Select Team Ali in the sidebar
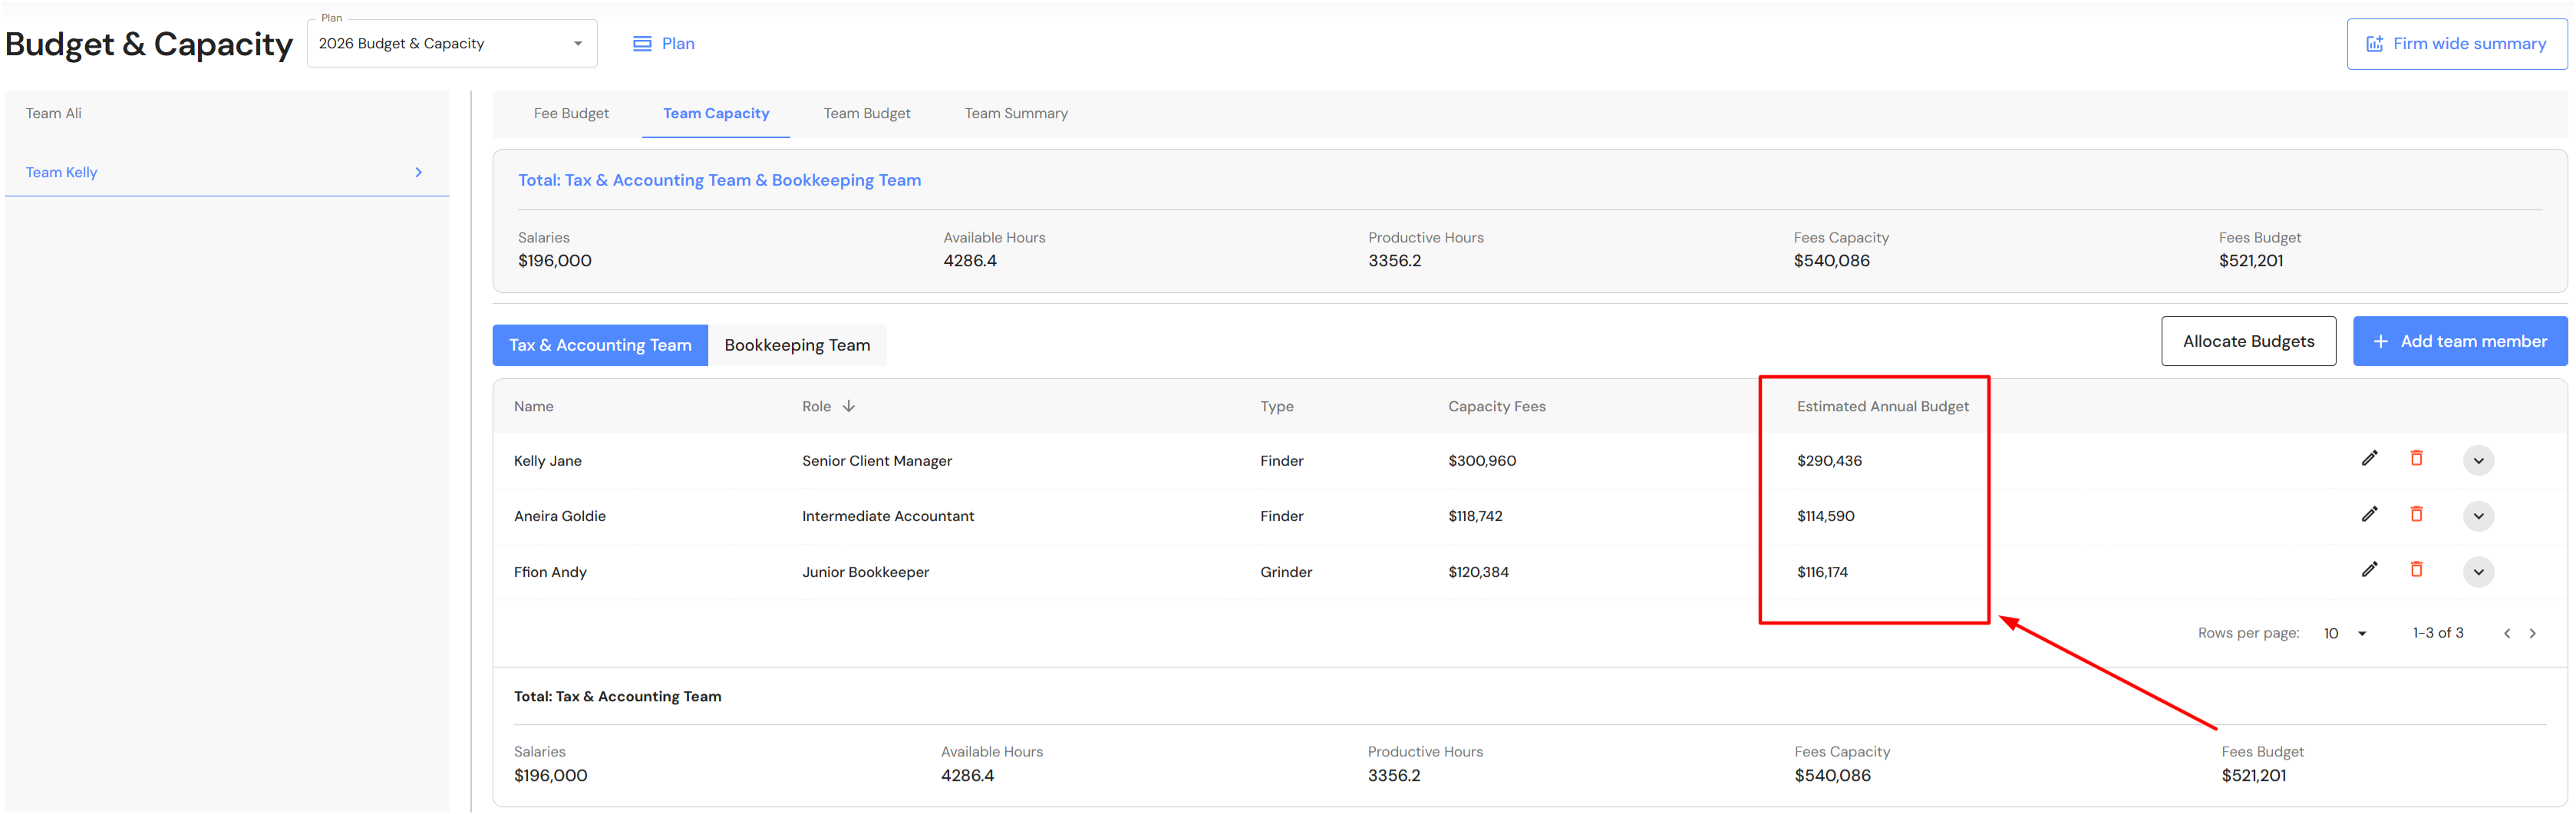The image size is (2576, 814). tap(54, 114)
